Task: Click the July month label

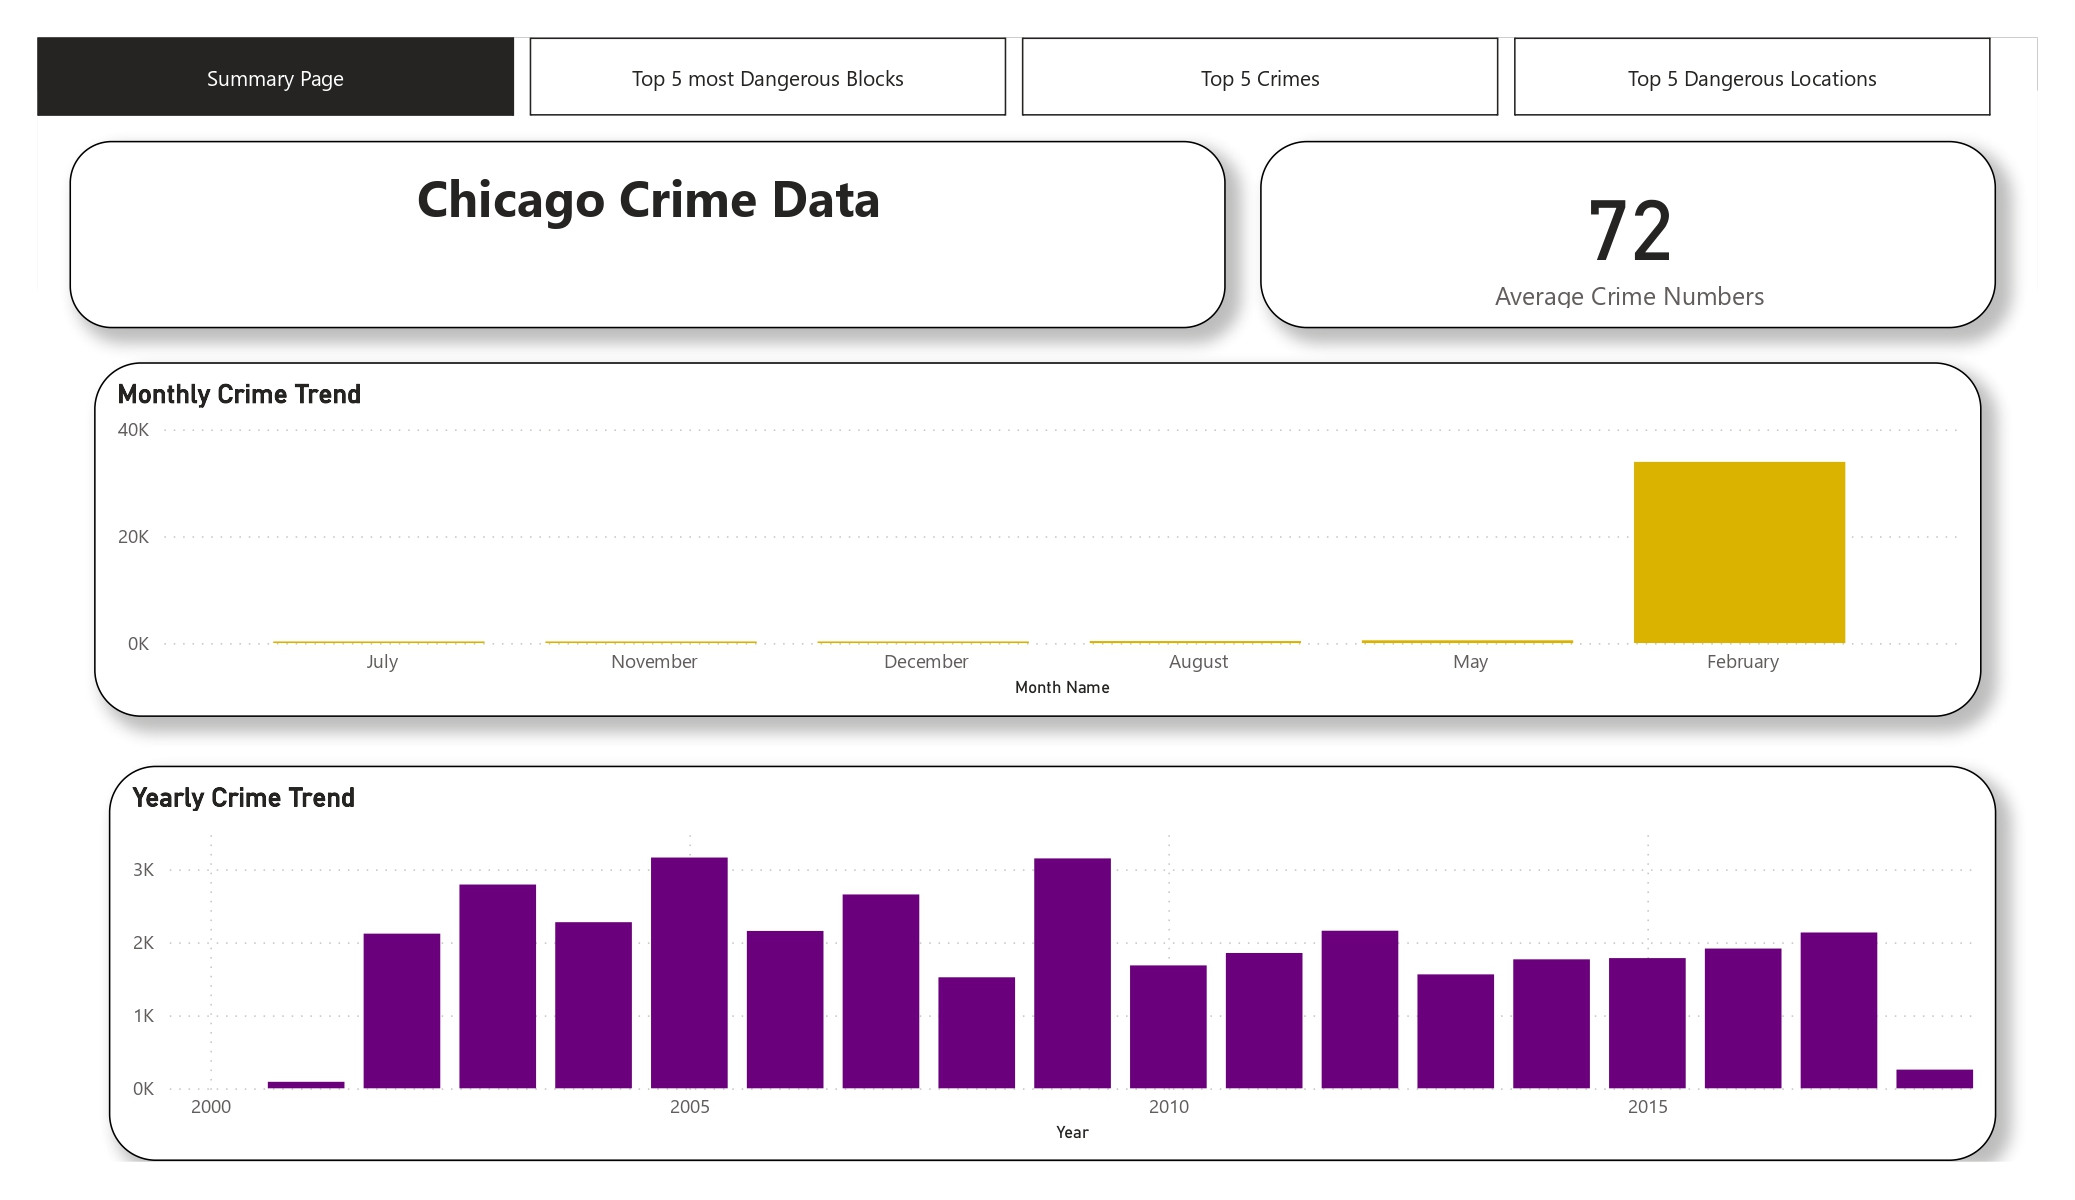Action: pos(382,662)
